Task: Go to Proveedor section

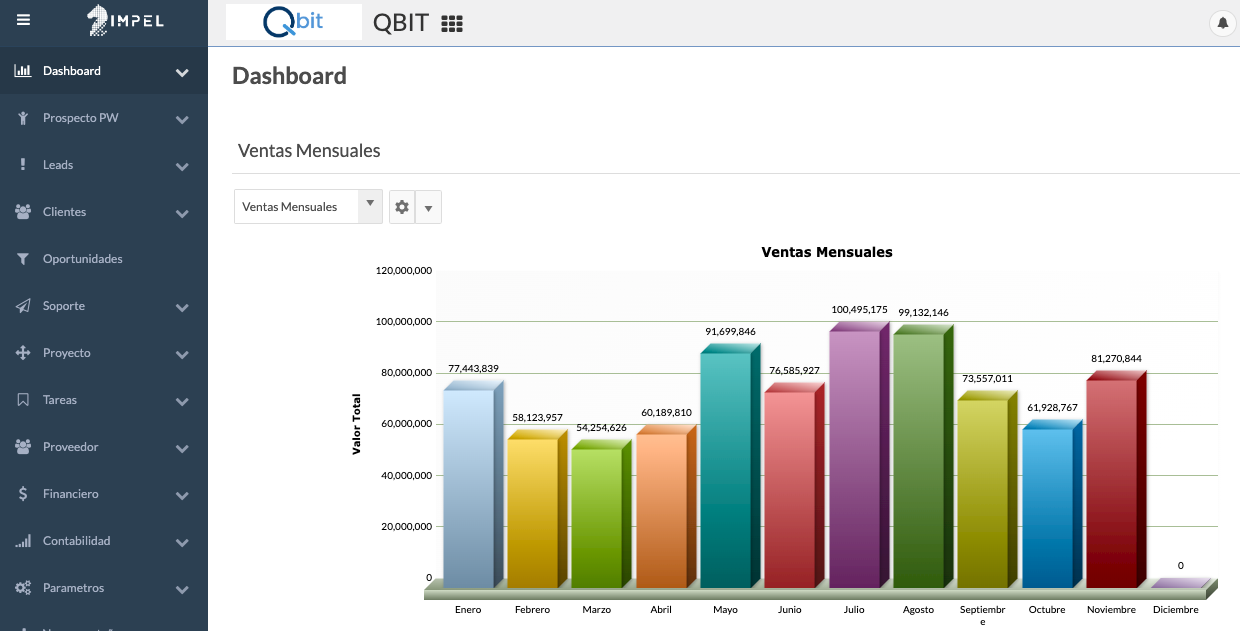Action: (70, 447)
